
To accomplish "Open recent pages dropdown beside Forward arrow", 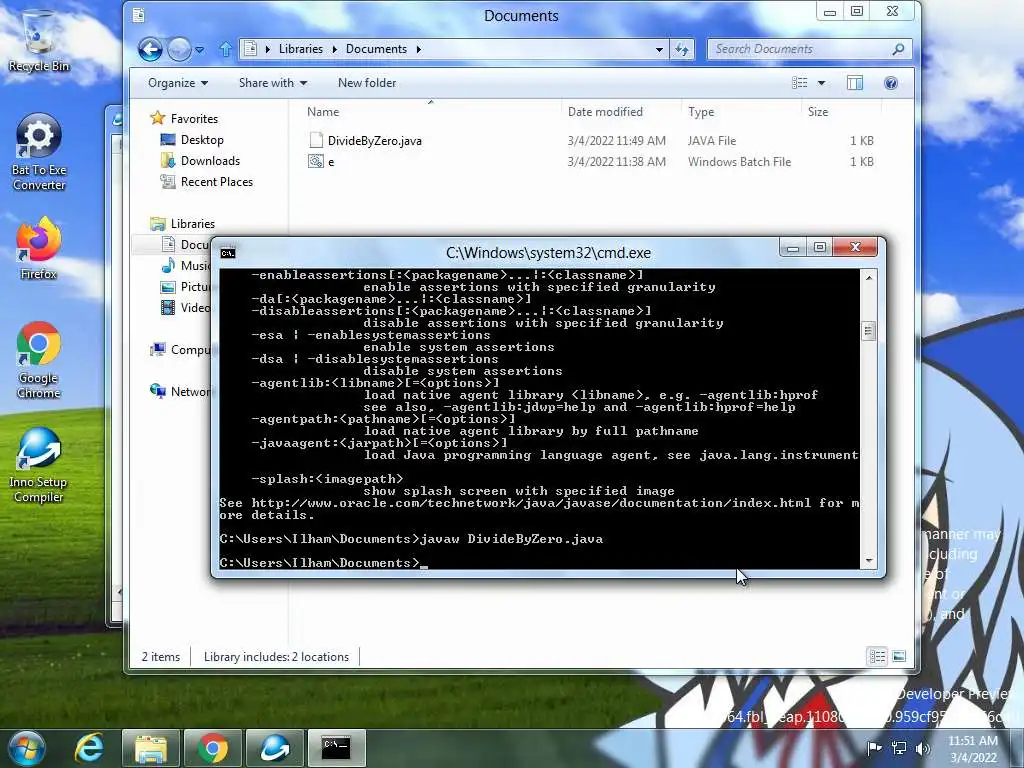I will (x=200, y=50).
